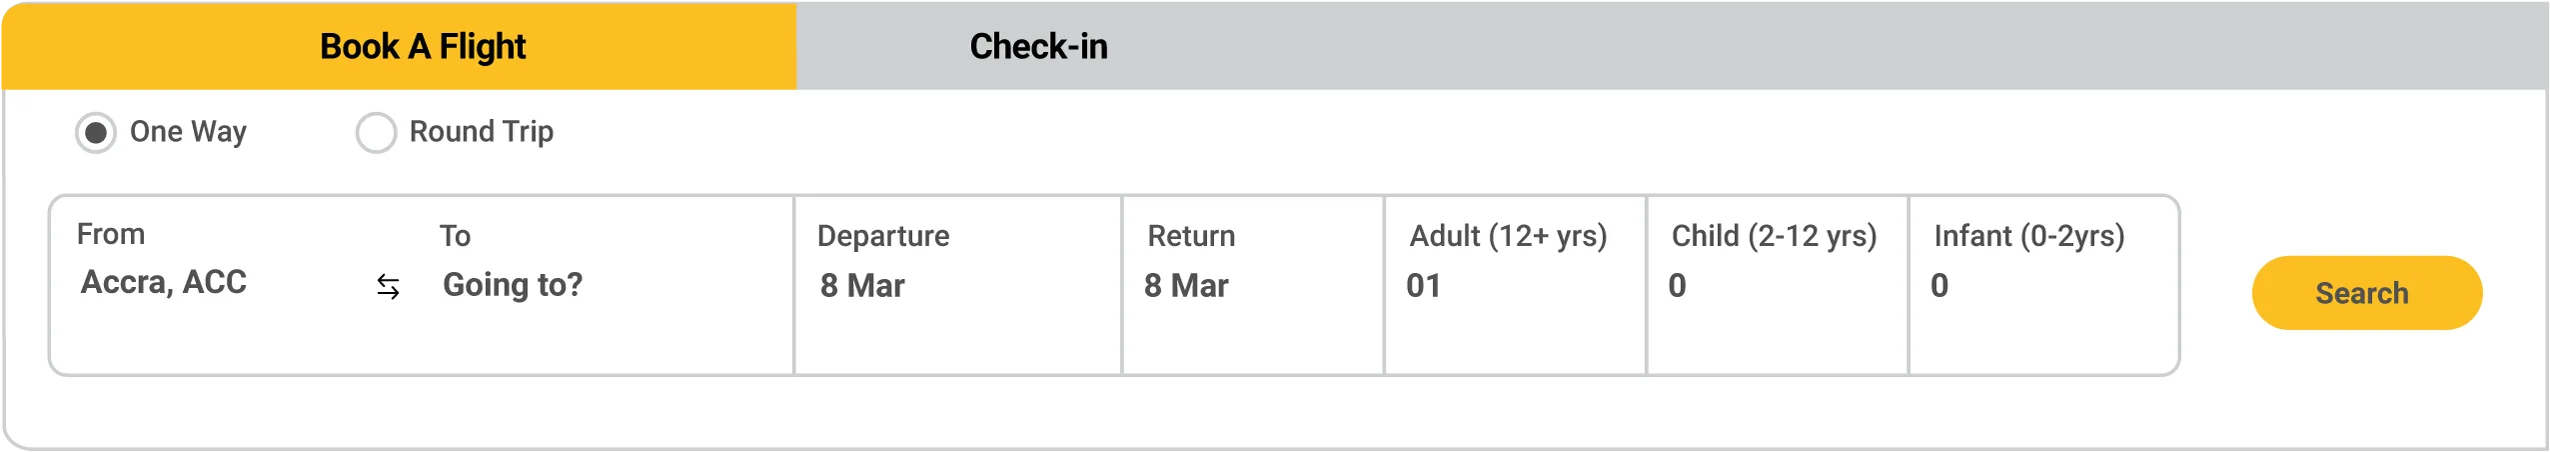Click the swap origin and destination arrows icon
Screen dimensions: 2550x452
[388, 287]
